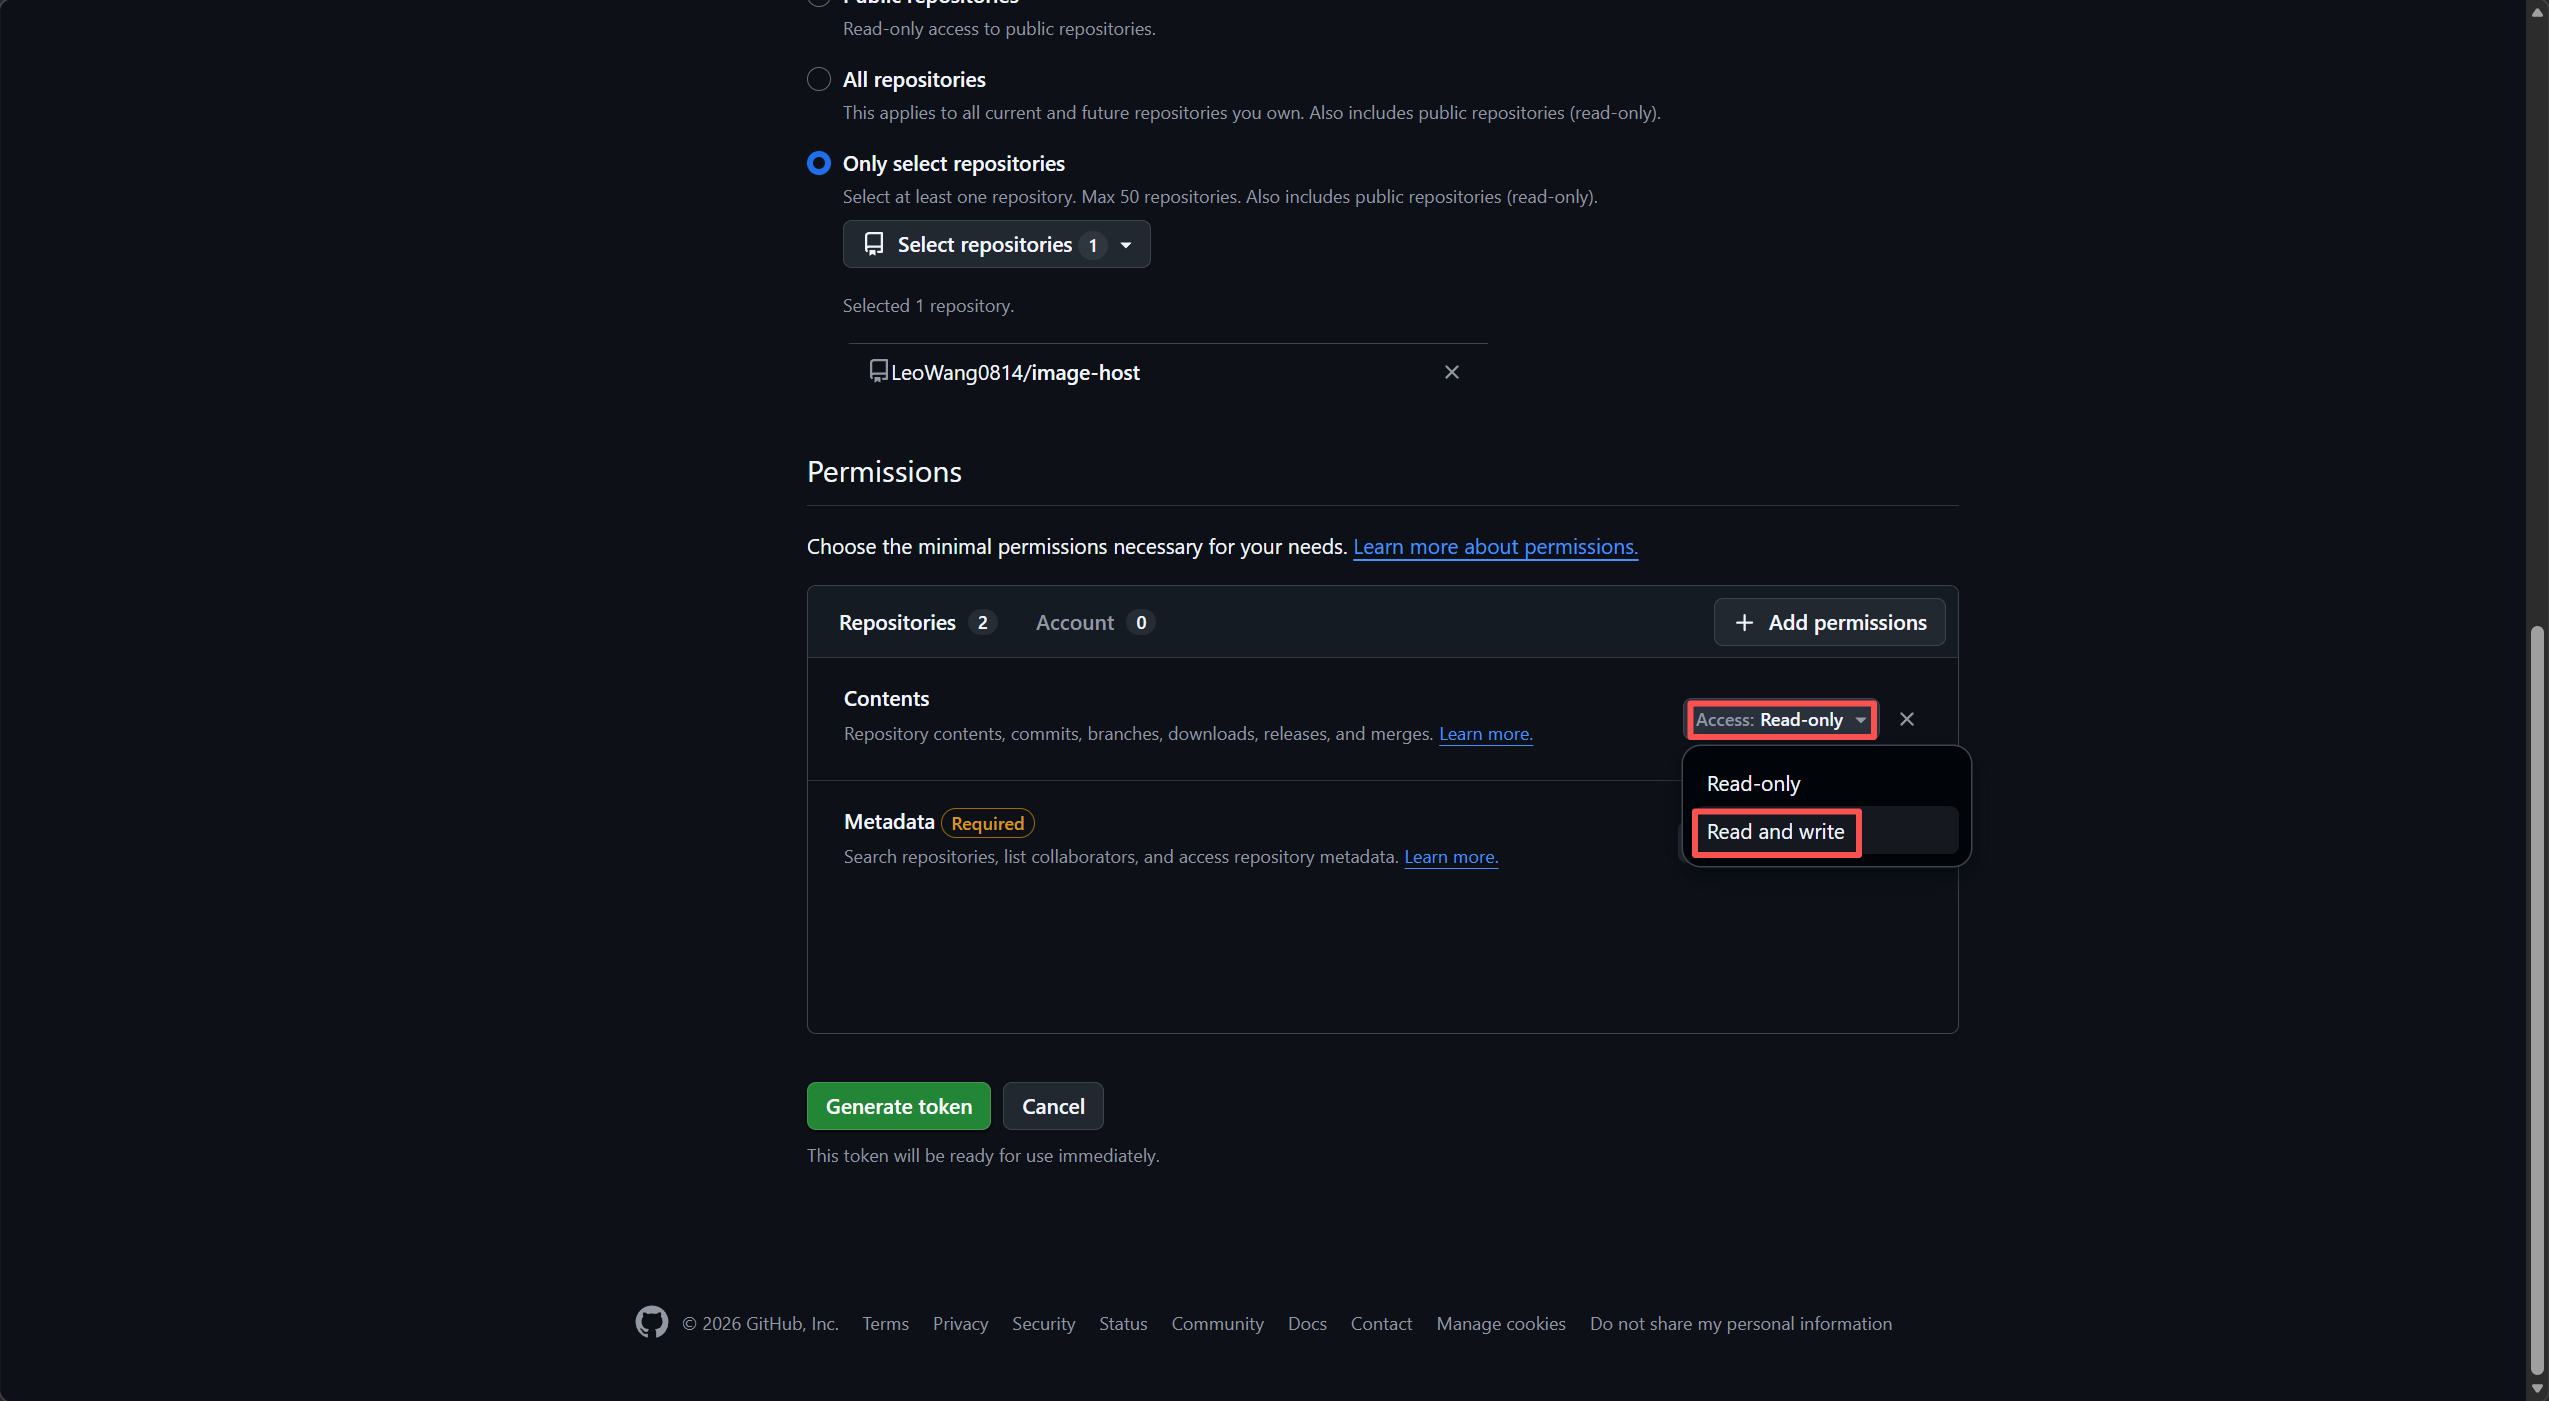
Task: Select the Only select repositories radio button
Action: 817,163
